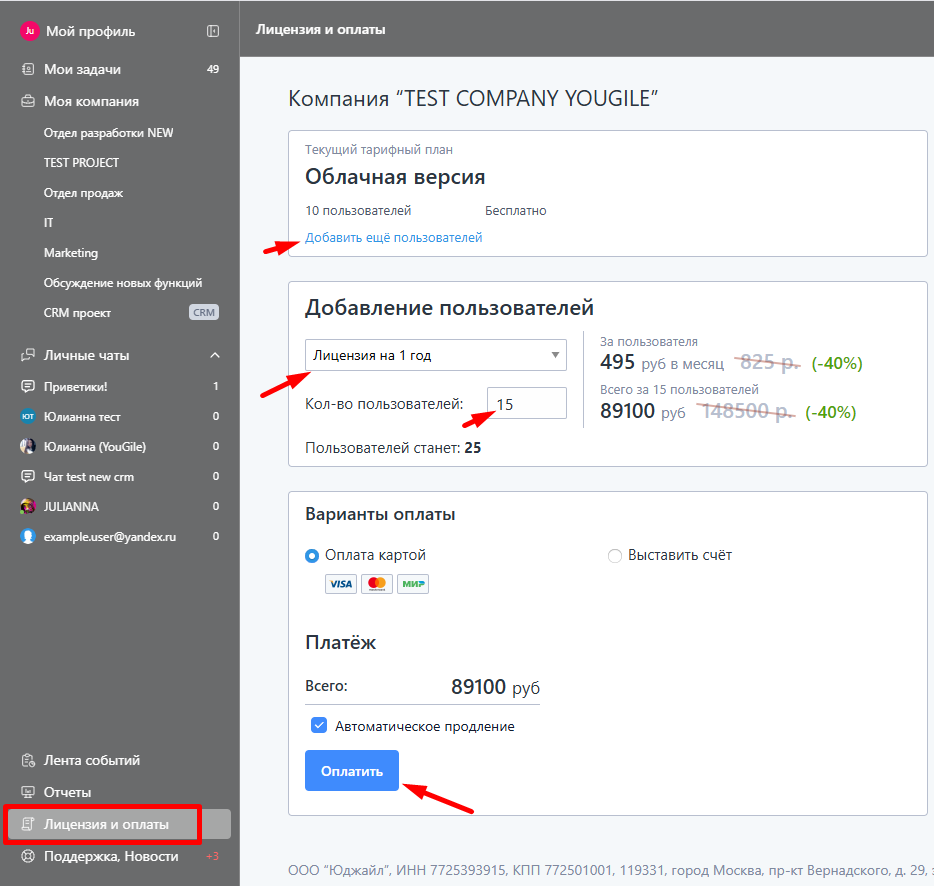Open the 'Лицензия на 1 год' dropdown
934x886 pixels.
pyautogui.click(x=435, y=355)
